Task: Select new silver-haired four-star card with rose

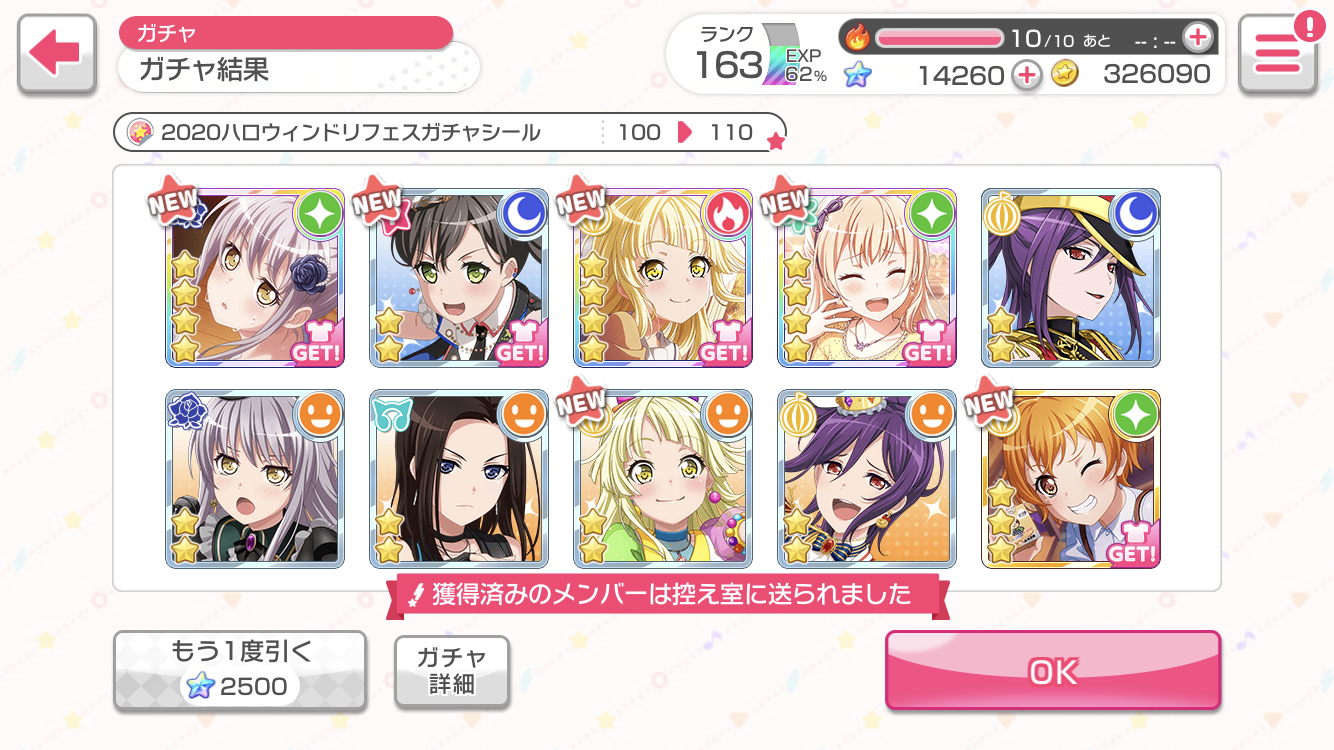Action: point(255,277)
